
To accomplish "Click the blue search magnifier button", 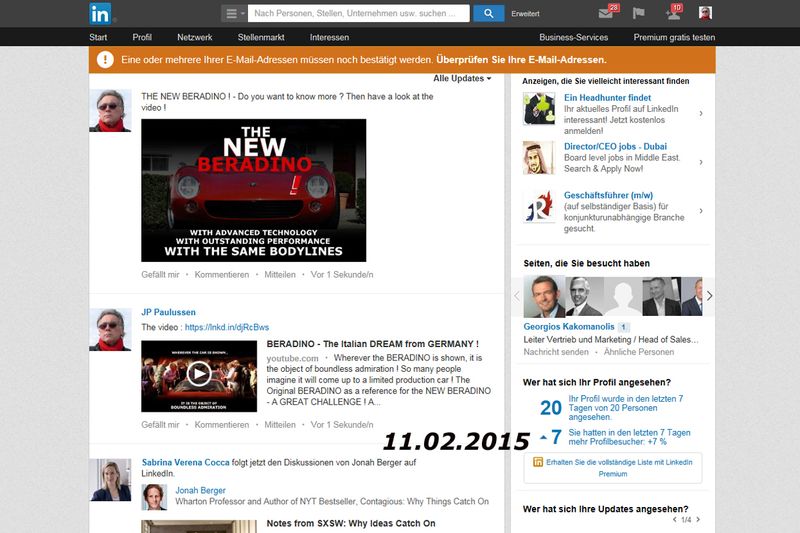I will point(488,14).
